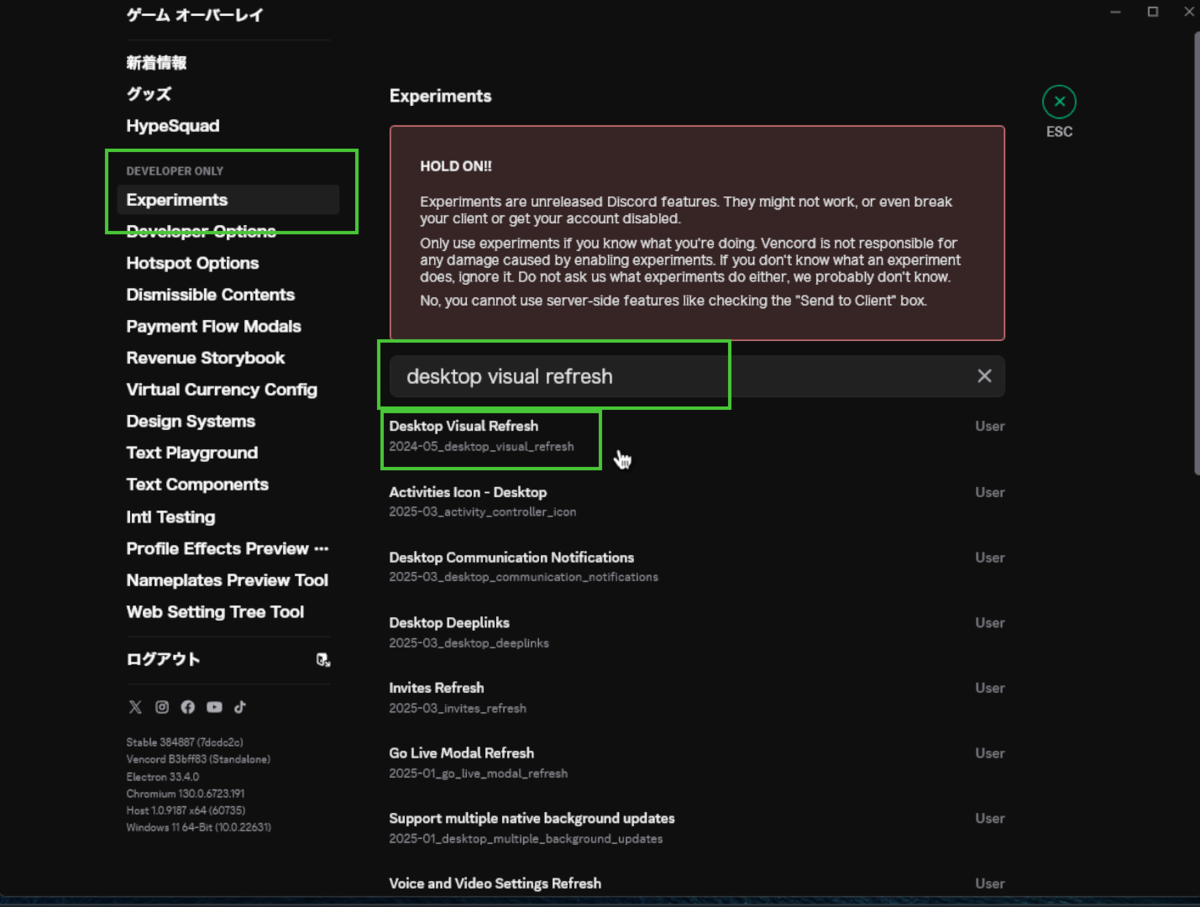The width and height of the screenshot is (1200, 907).
Task: Click the "Electron 33.4.0" version line
Action: pyautogui.click(x=163, y=776)
